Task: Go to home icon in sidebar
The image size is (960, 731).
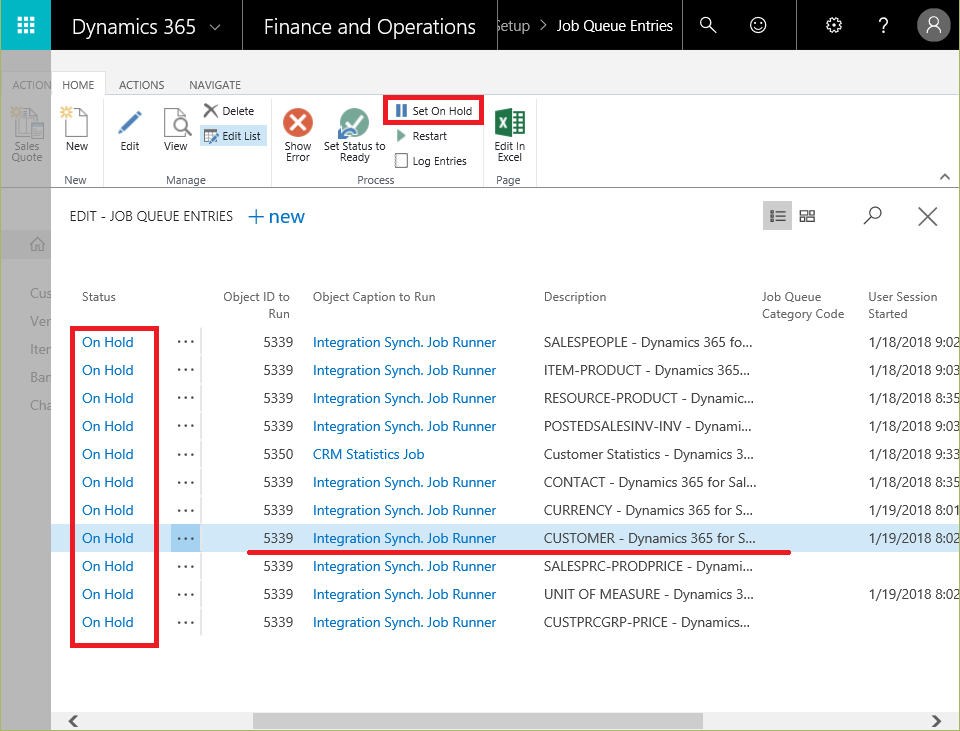Action: (38, 244)
